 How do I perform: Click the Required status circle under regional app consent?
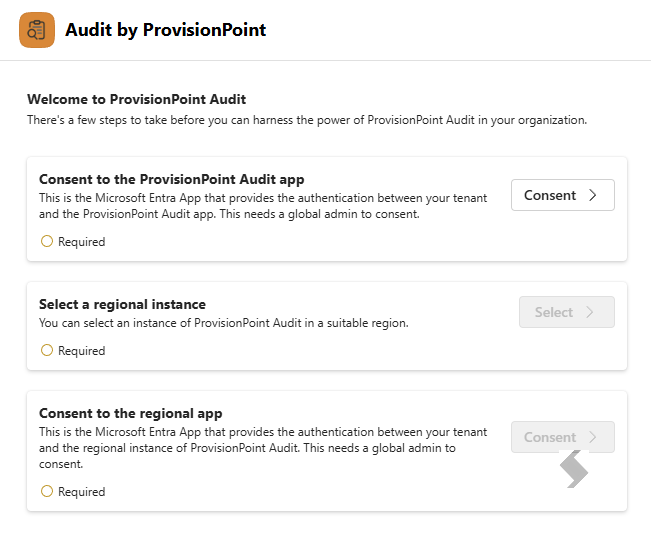pyautogui.click(x=47, y=491)
